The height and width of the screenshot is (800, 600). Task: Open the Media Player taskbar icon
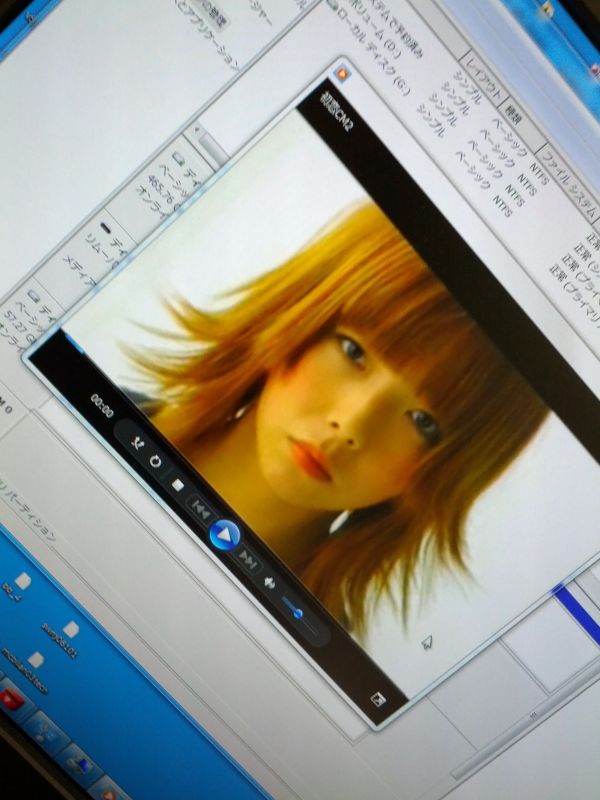(x=110, y=792)
